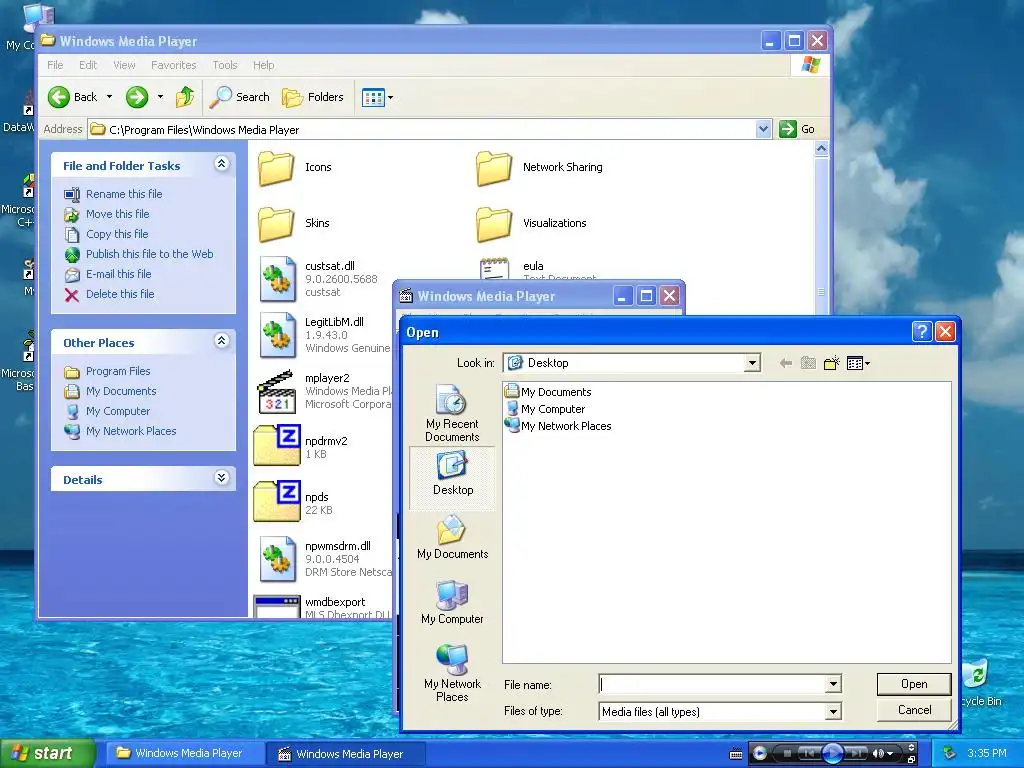The width and height of the screenshot is (1024, 768).
Task: Open the Forward button history dropdown arrow
Action: point(160,97)
